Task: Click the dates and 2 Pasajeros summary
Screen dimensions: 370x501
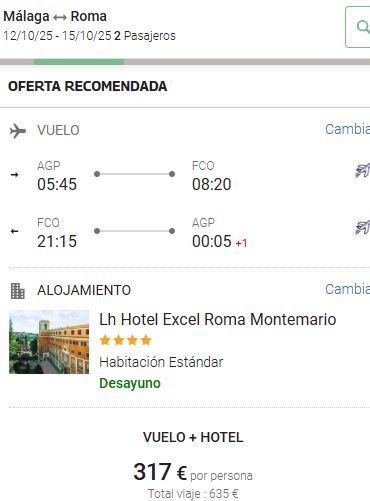Action: [89, 36]
